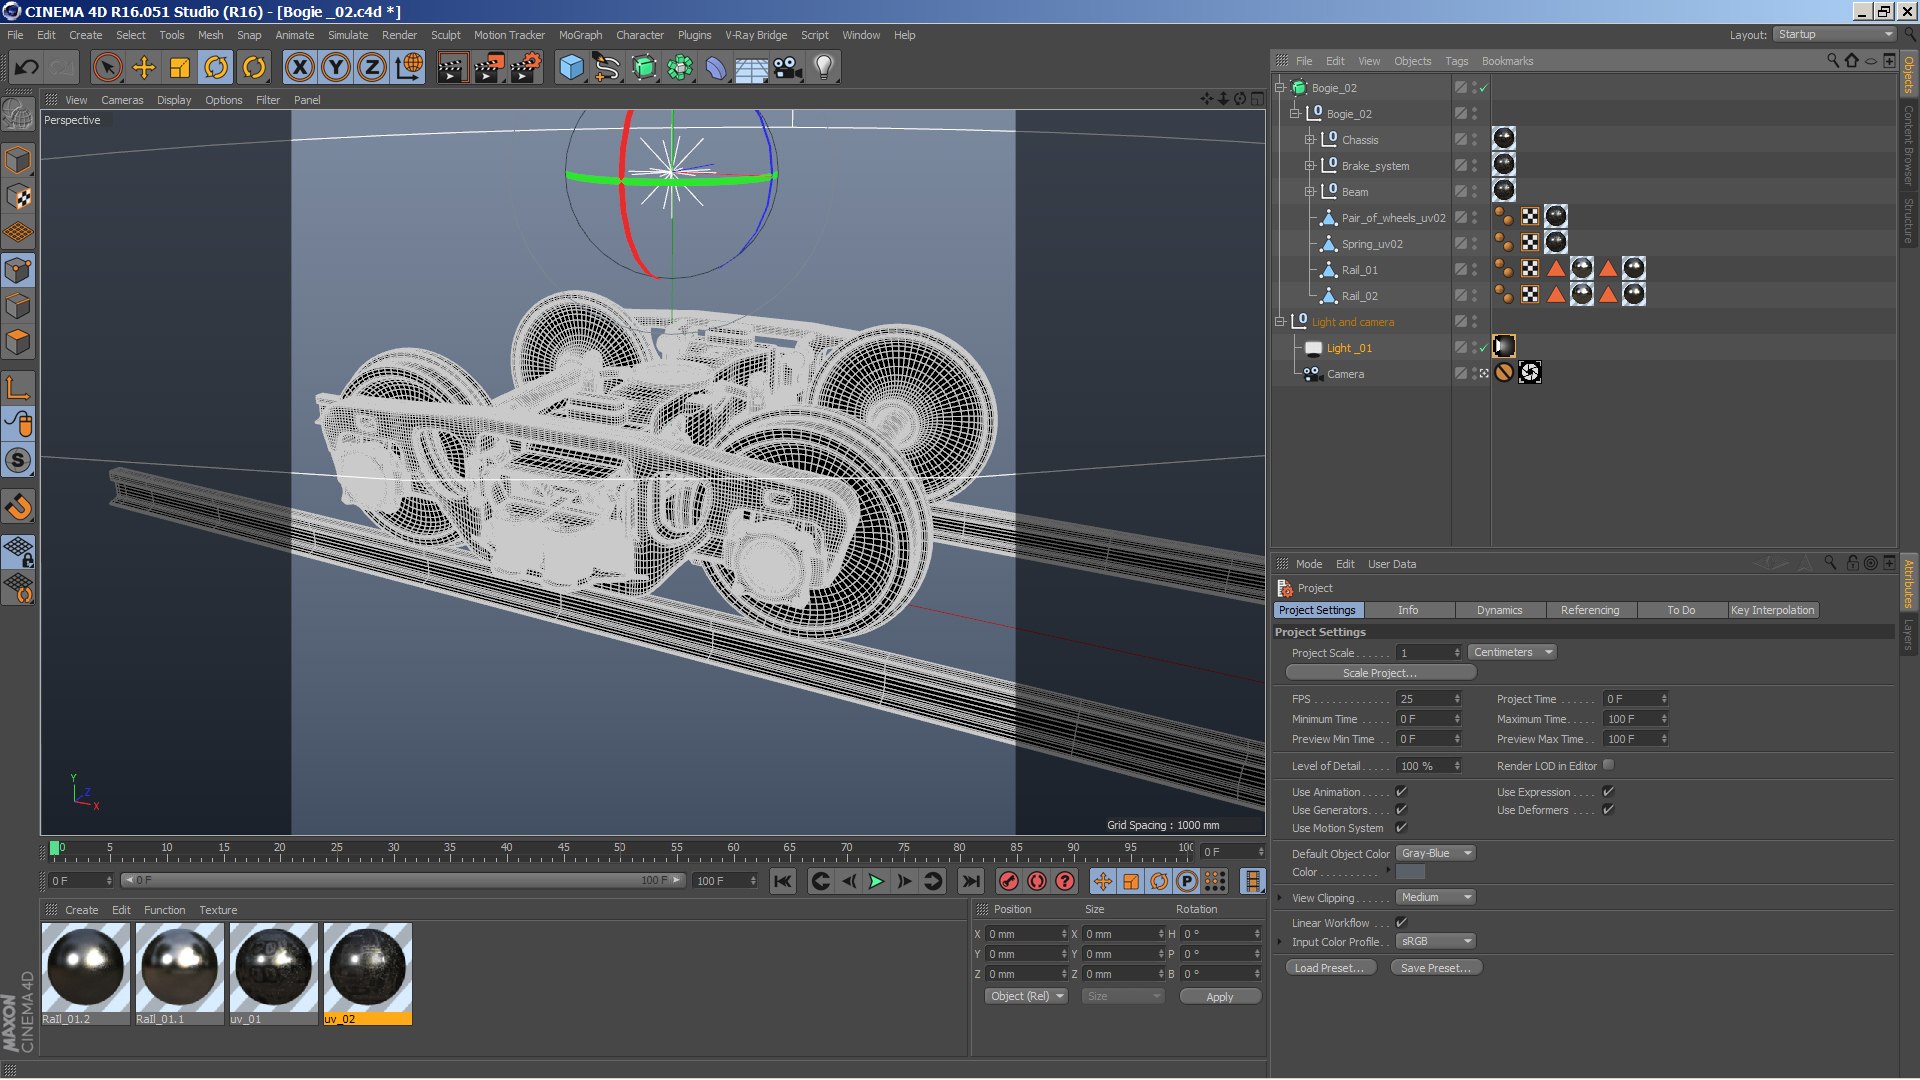Open Input Color Profile sRGB dropdown
1920x1080 pixels.
[1436, 941]
